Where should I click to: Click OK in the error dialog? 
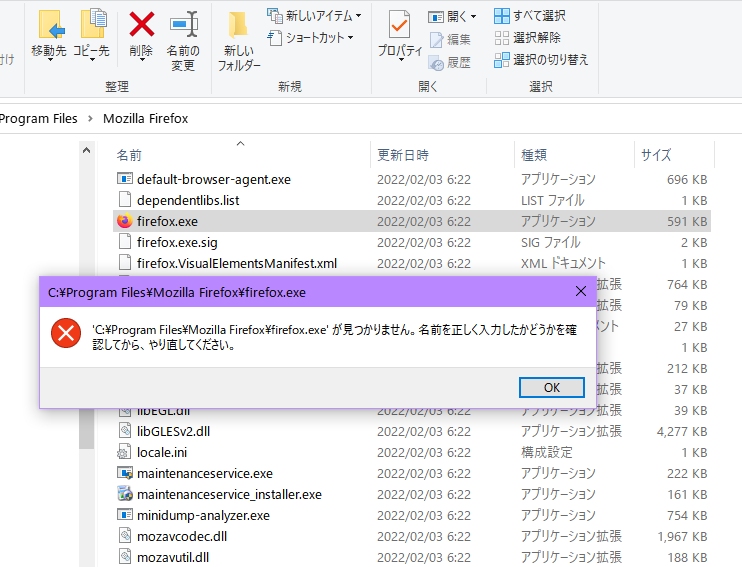551,388
